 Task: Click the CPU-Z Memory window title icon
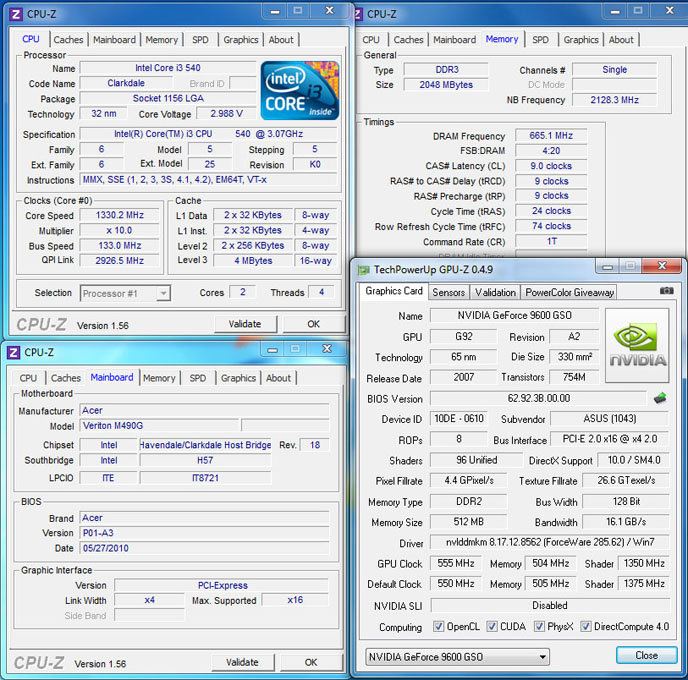(357, 14)
